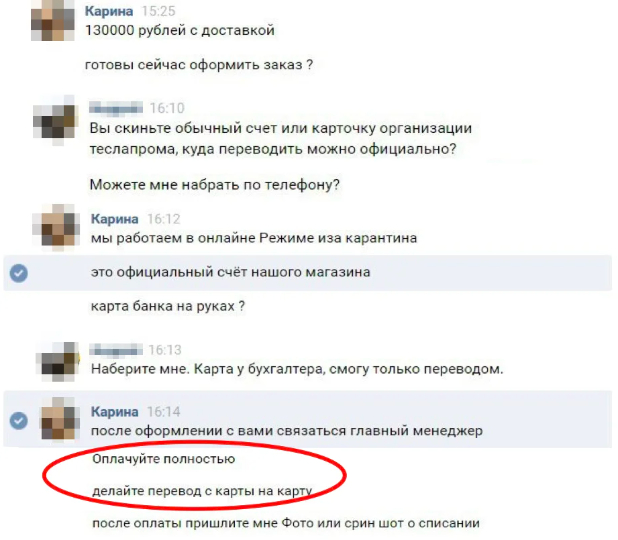
Task: Select the '130000 рублей с доставкой' message
Action: click(180, 30)
